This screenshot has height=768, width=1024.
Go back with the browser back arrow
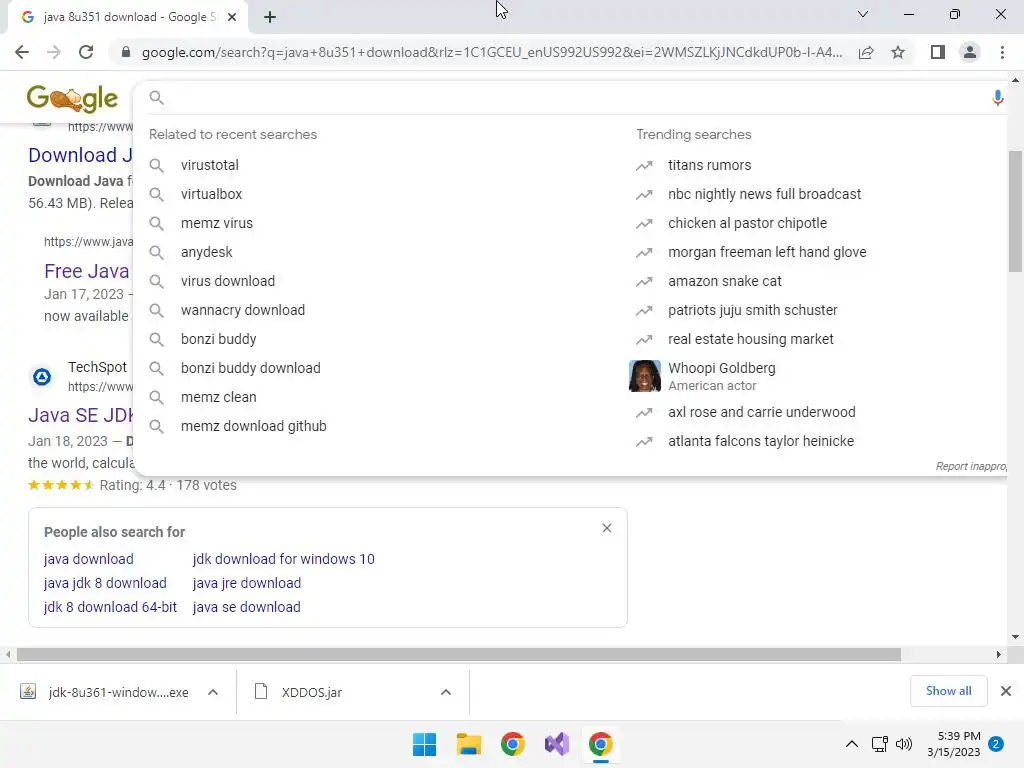pyautogui.click(x=22, y=52)
